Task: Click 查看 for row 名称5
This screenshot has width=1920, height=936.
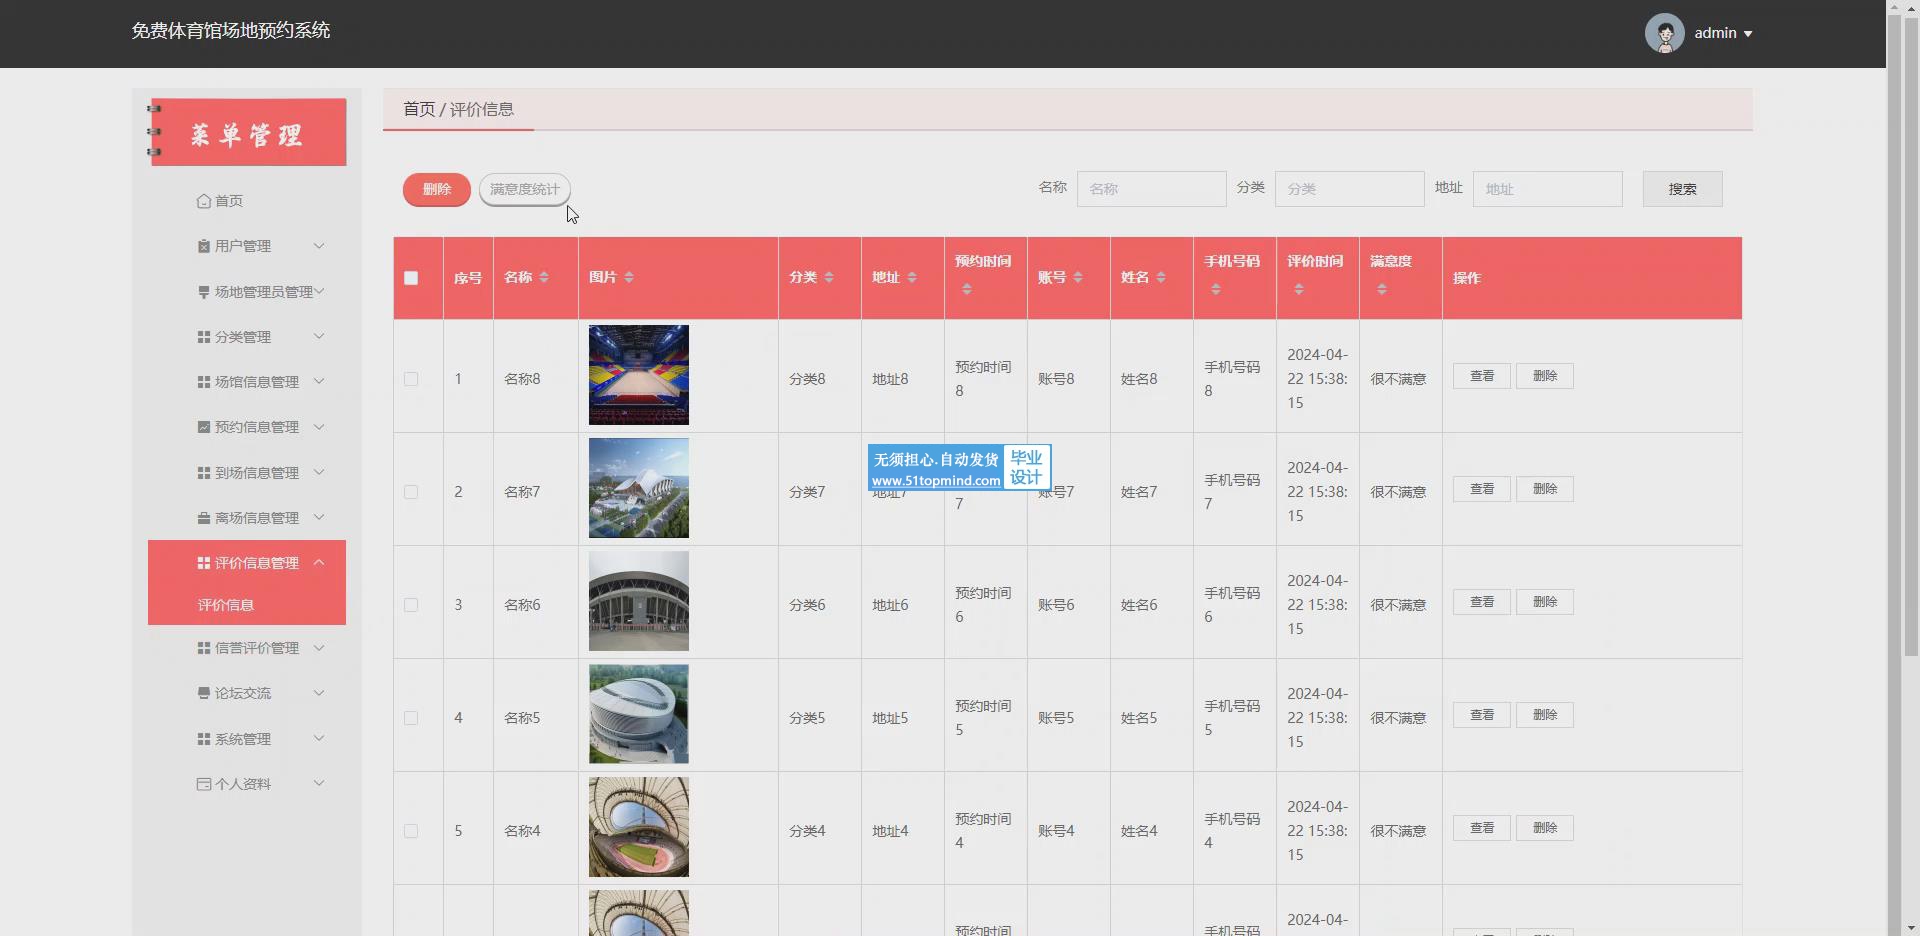Action: point(1482,715)
